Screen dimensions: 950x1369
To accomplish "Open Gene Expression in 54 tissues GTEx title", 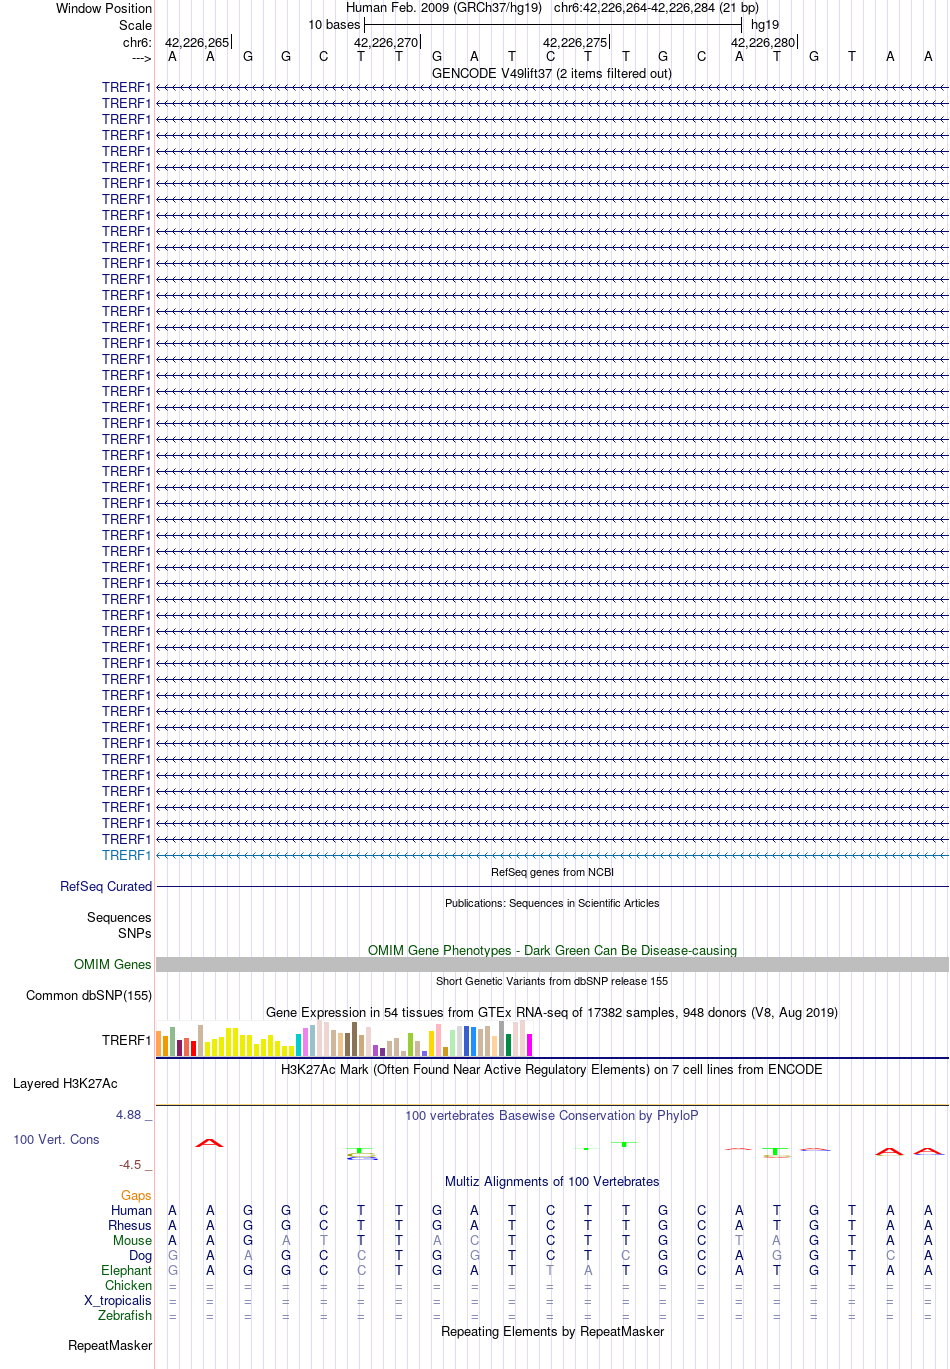I will point(552,1012).
